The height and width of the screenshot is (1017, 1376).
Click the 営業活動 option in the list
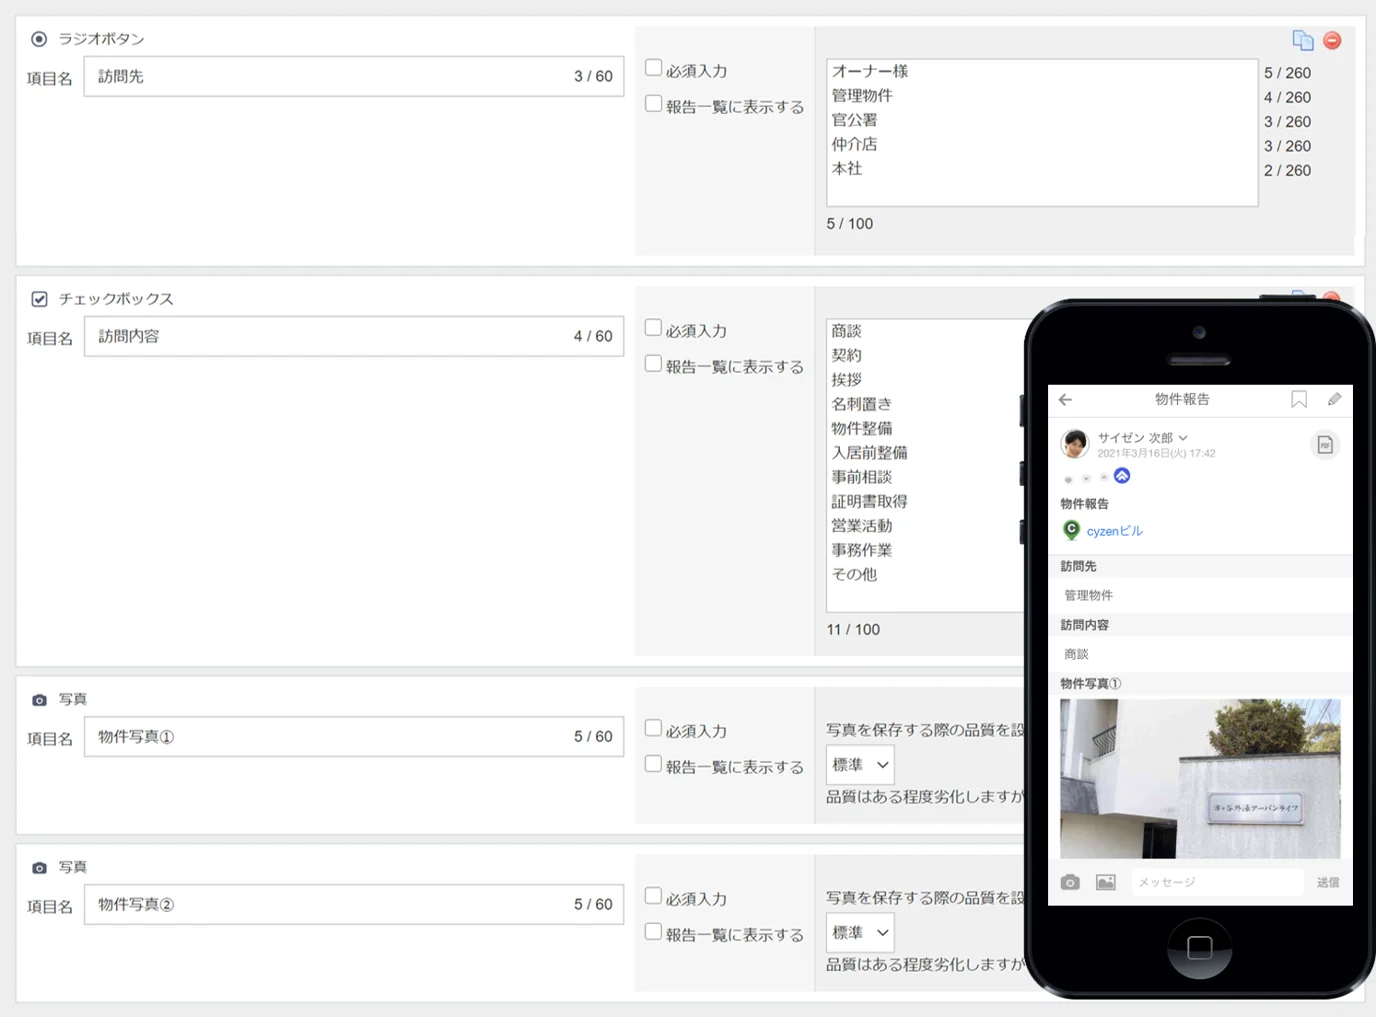(861, 526)
